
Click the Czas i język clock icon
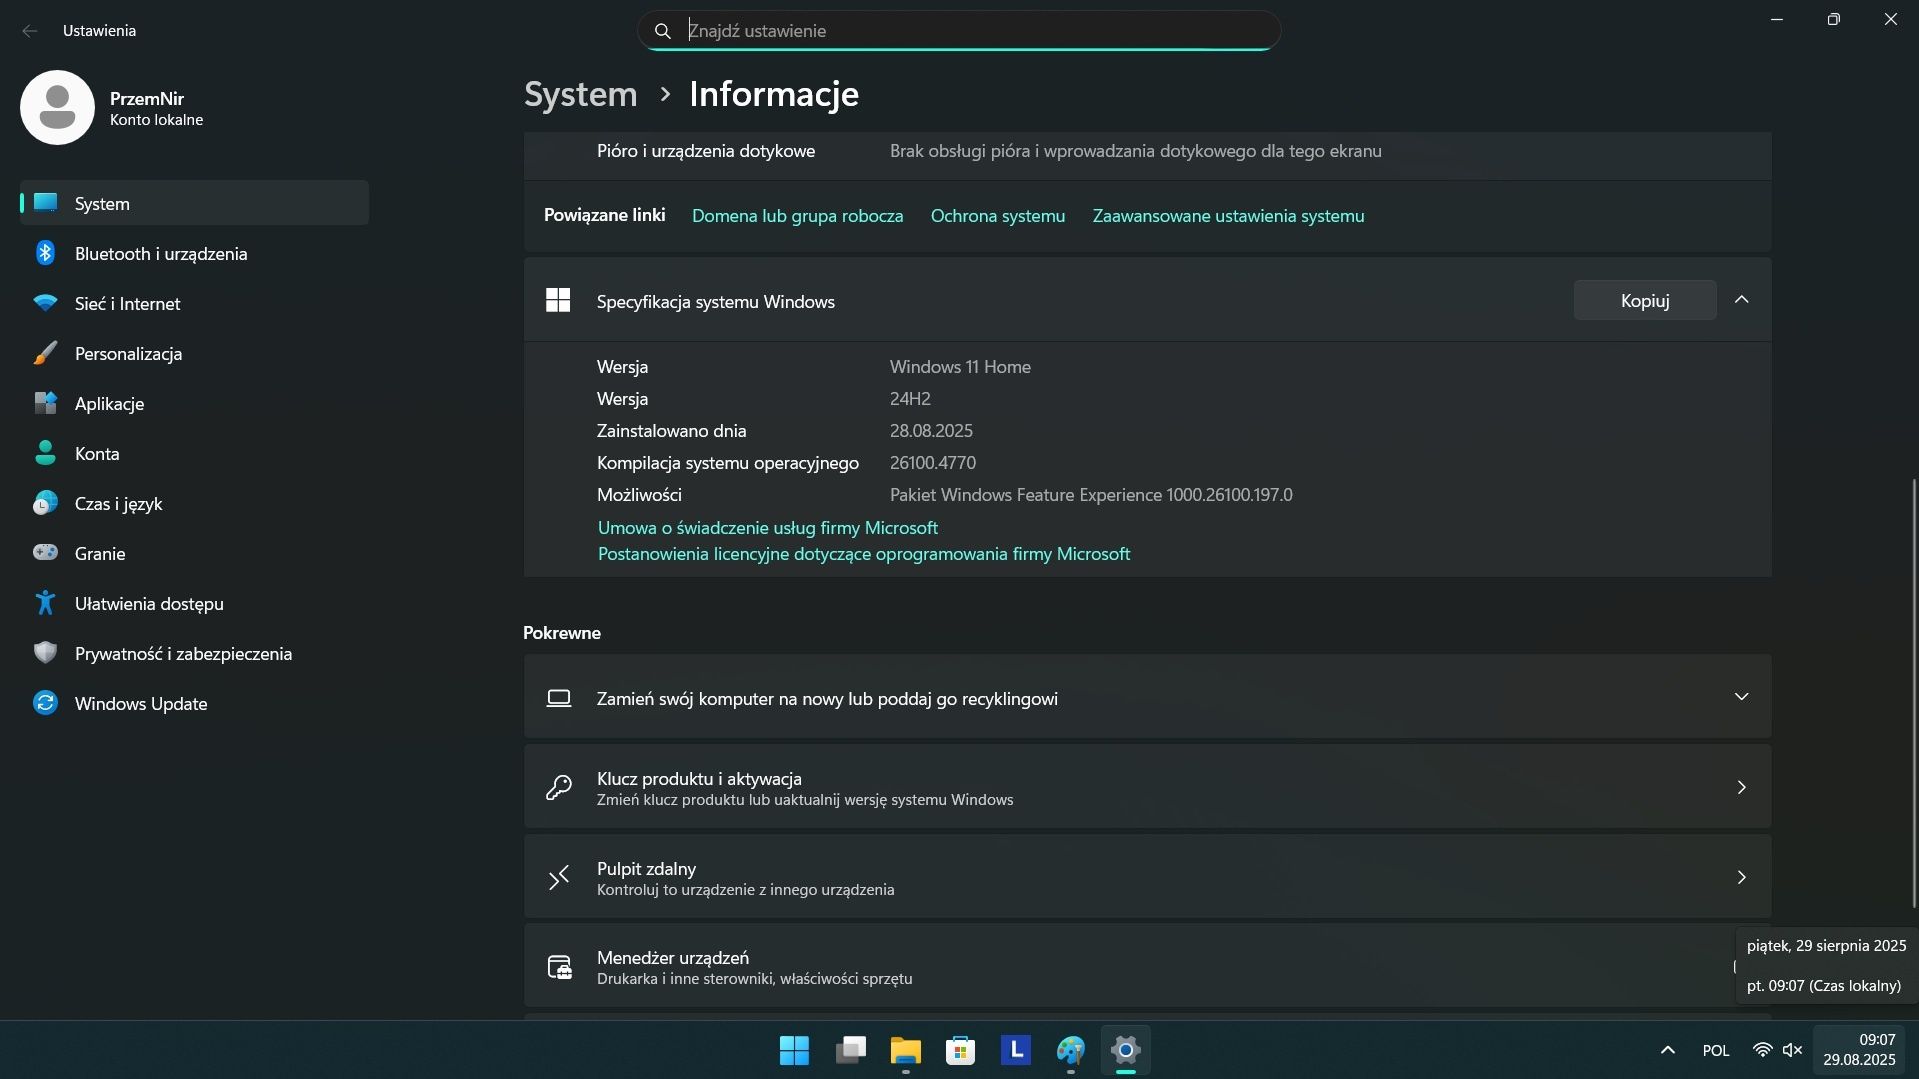(45, 503)
